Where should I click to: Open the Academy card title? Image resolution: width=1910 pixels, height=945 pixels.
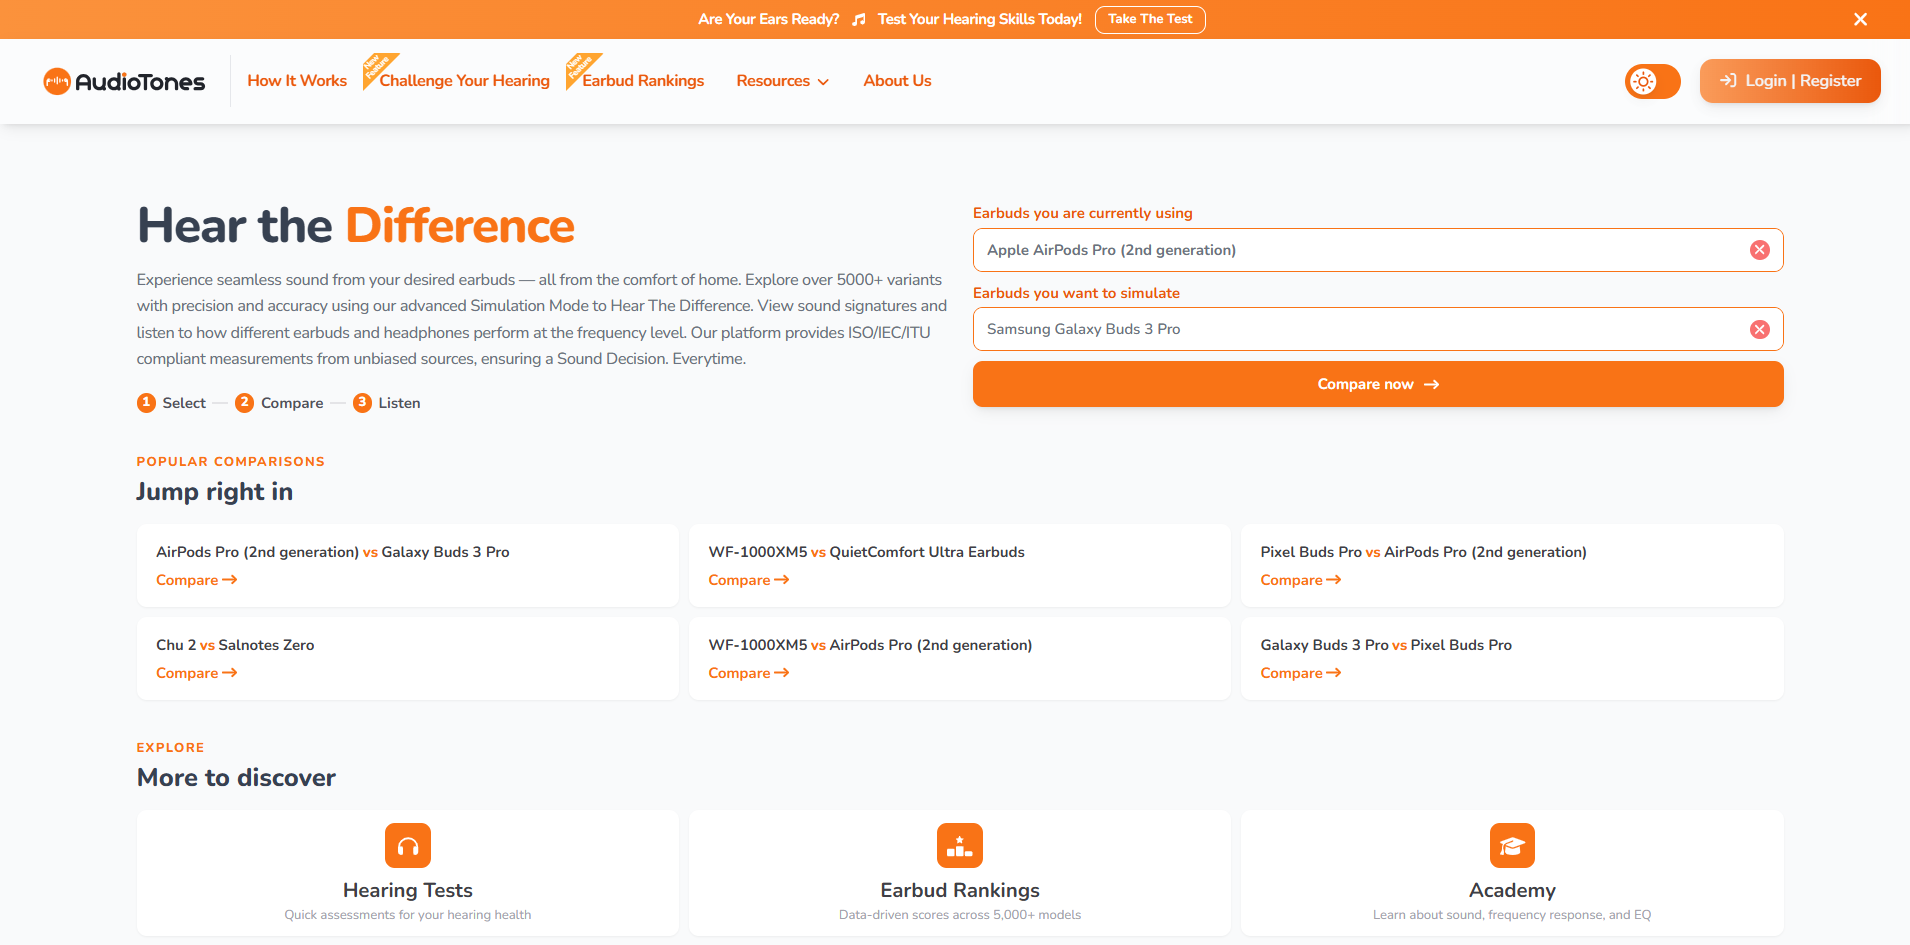[x=1512, y=890]
